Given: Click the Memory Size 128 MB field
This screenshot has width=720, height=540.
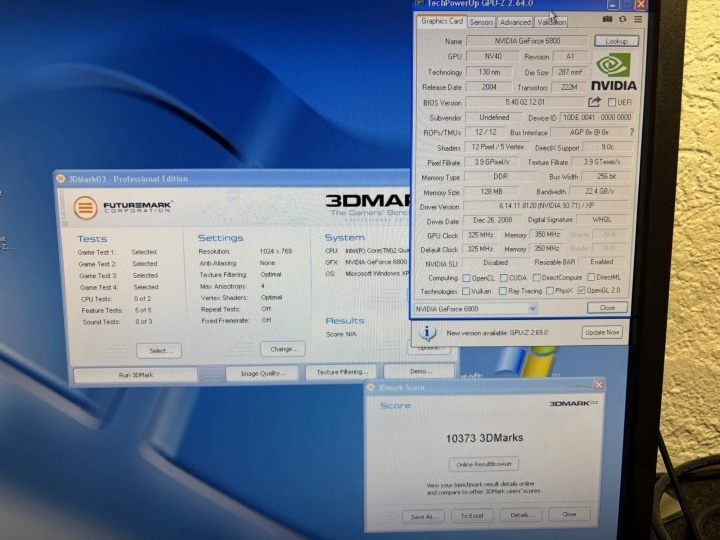Looking at the screenshot, I should pyautogui.click(x=491, y=191).
